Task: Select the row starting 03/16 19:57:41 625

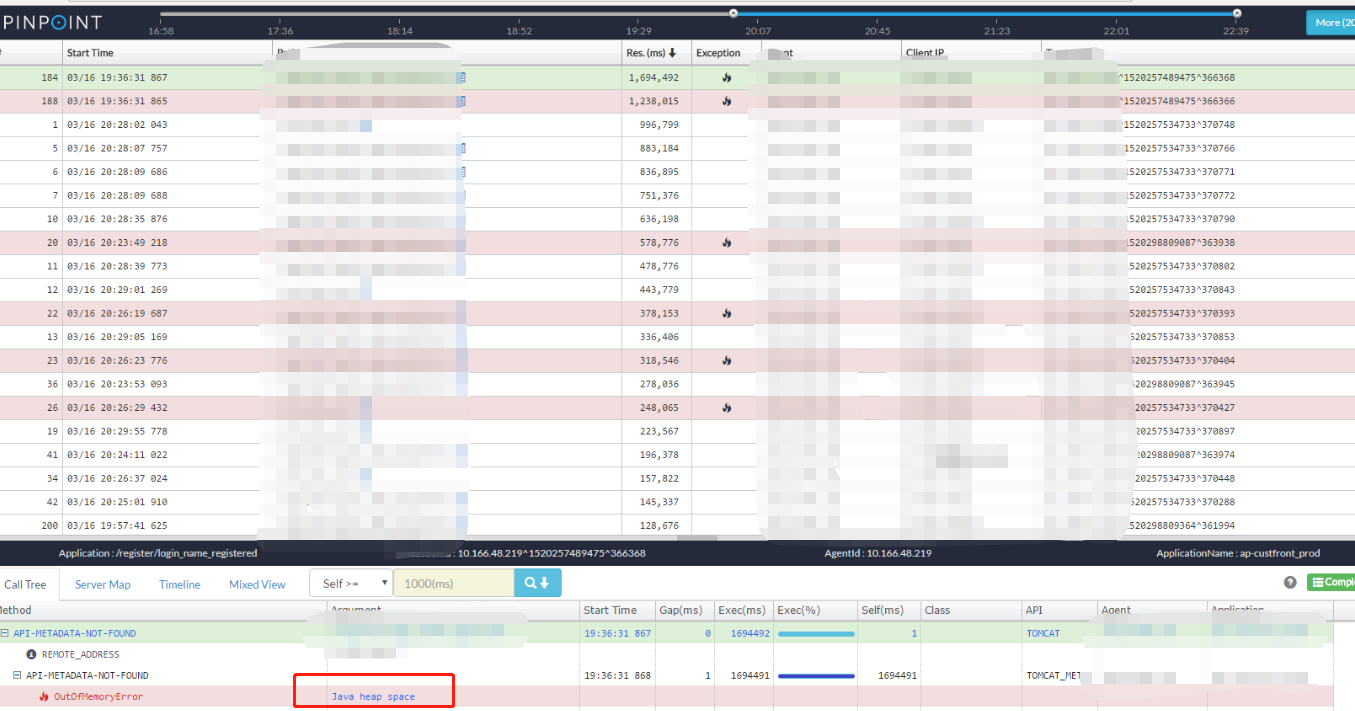Action: [677, 525]
